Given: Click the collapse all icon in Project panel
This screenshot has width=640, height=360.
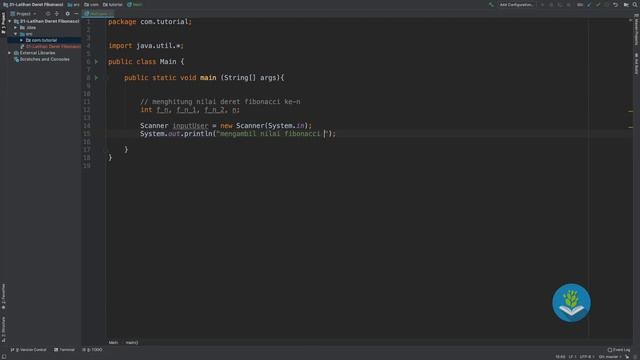Looking at the screenshot, I should (x=57, y=14).
